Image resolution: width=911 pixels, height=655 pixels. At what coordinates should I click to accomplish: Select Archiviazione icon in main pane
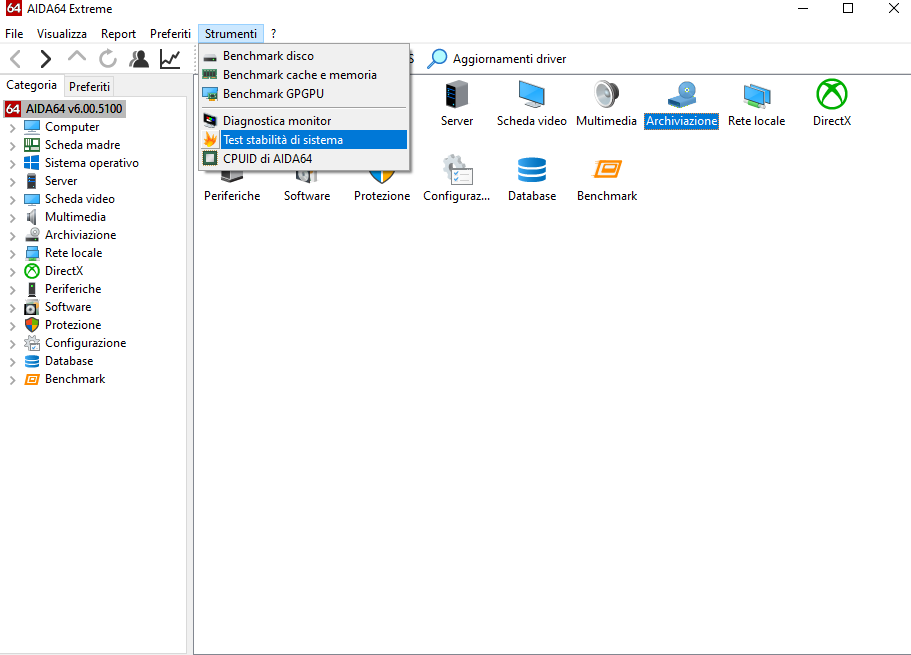point(682,104)
